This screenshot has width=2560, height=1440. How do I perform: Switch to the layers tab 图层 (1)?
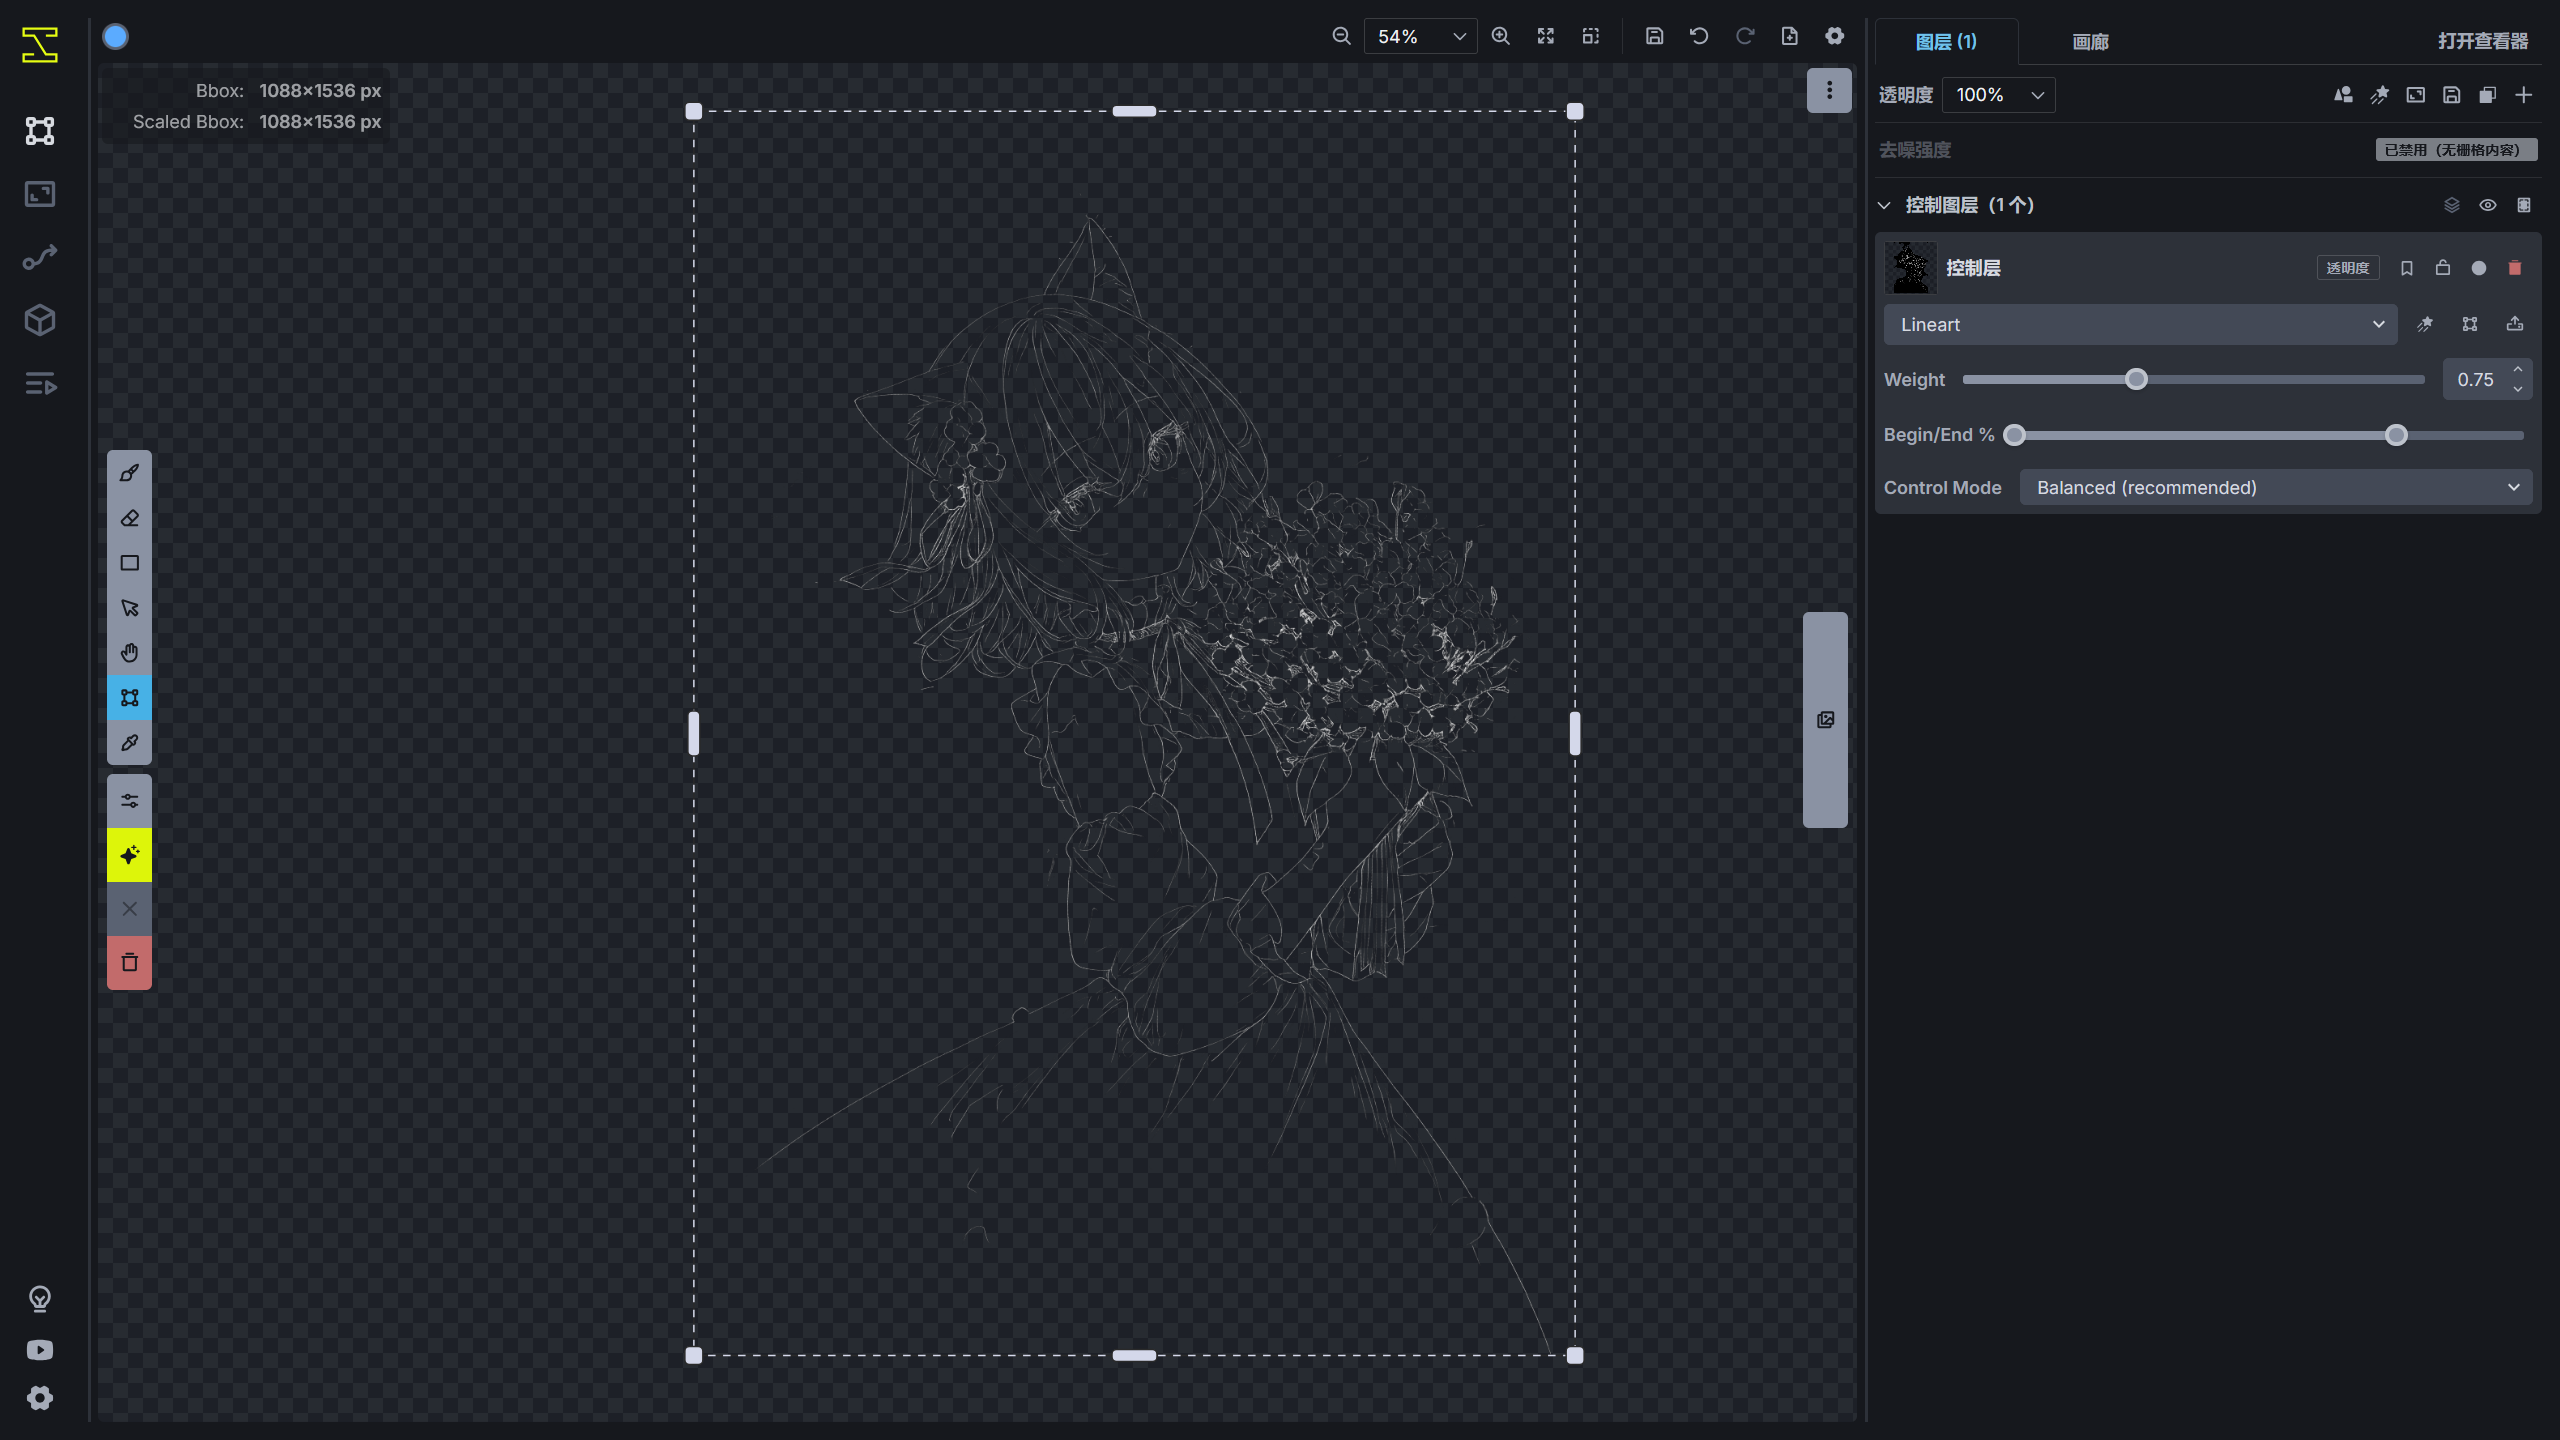(1946, 42)
